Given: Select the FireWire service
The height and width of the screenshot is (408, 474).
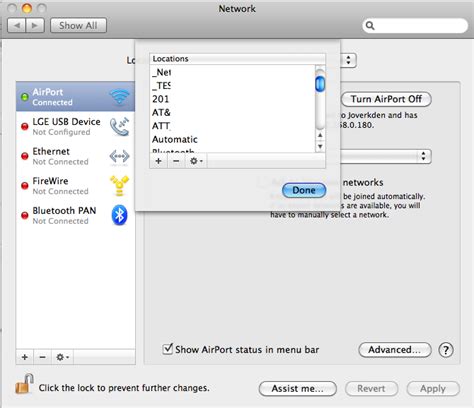Looking at the screenshot, I should [75, 186].
